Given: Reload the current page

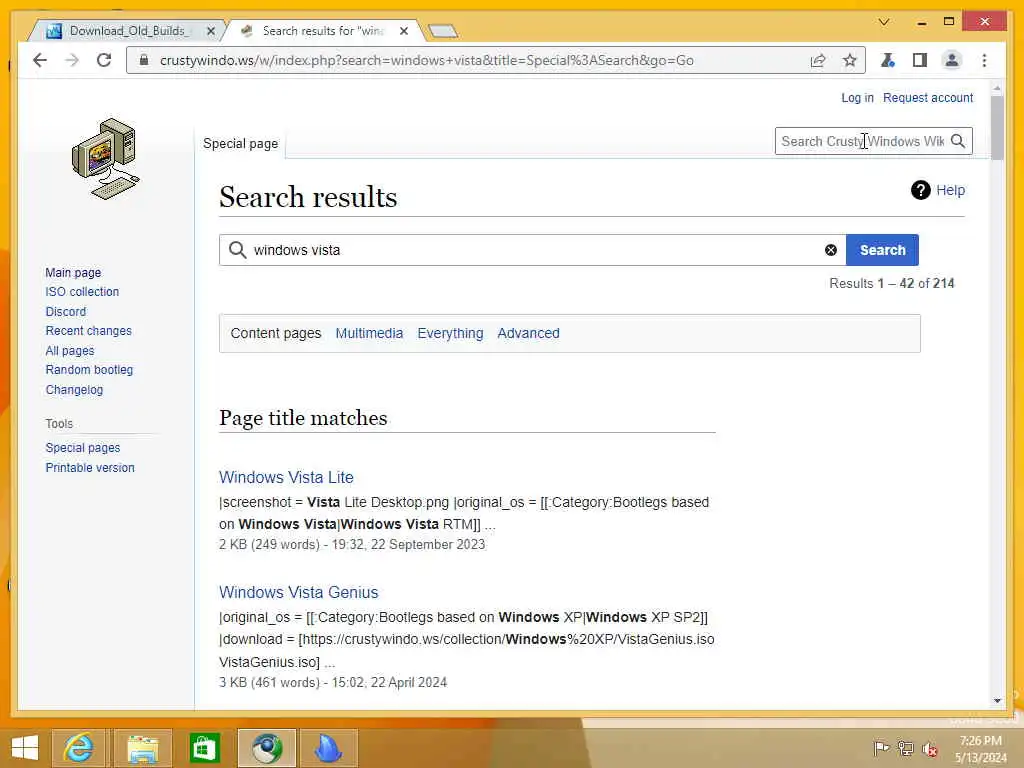Looking at the screenshot, I should [x=104, y=61].
